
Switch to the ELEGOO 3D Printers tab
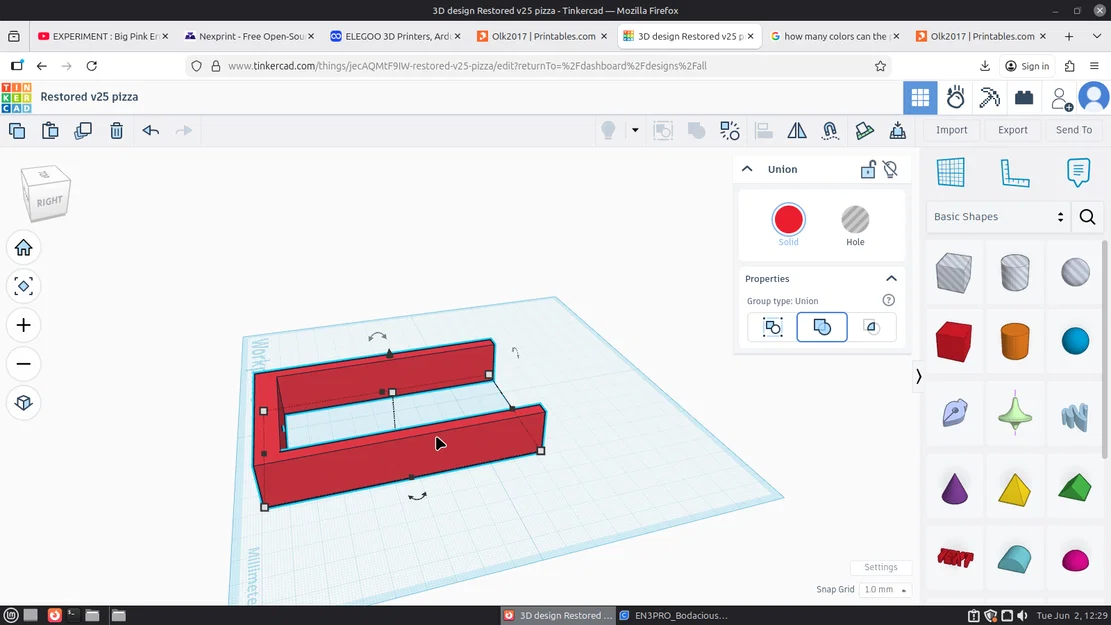point(395,36)
